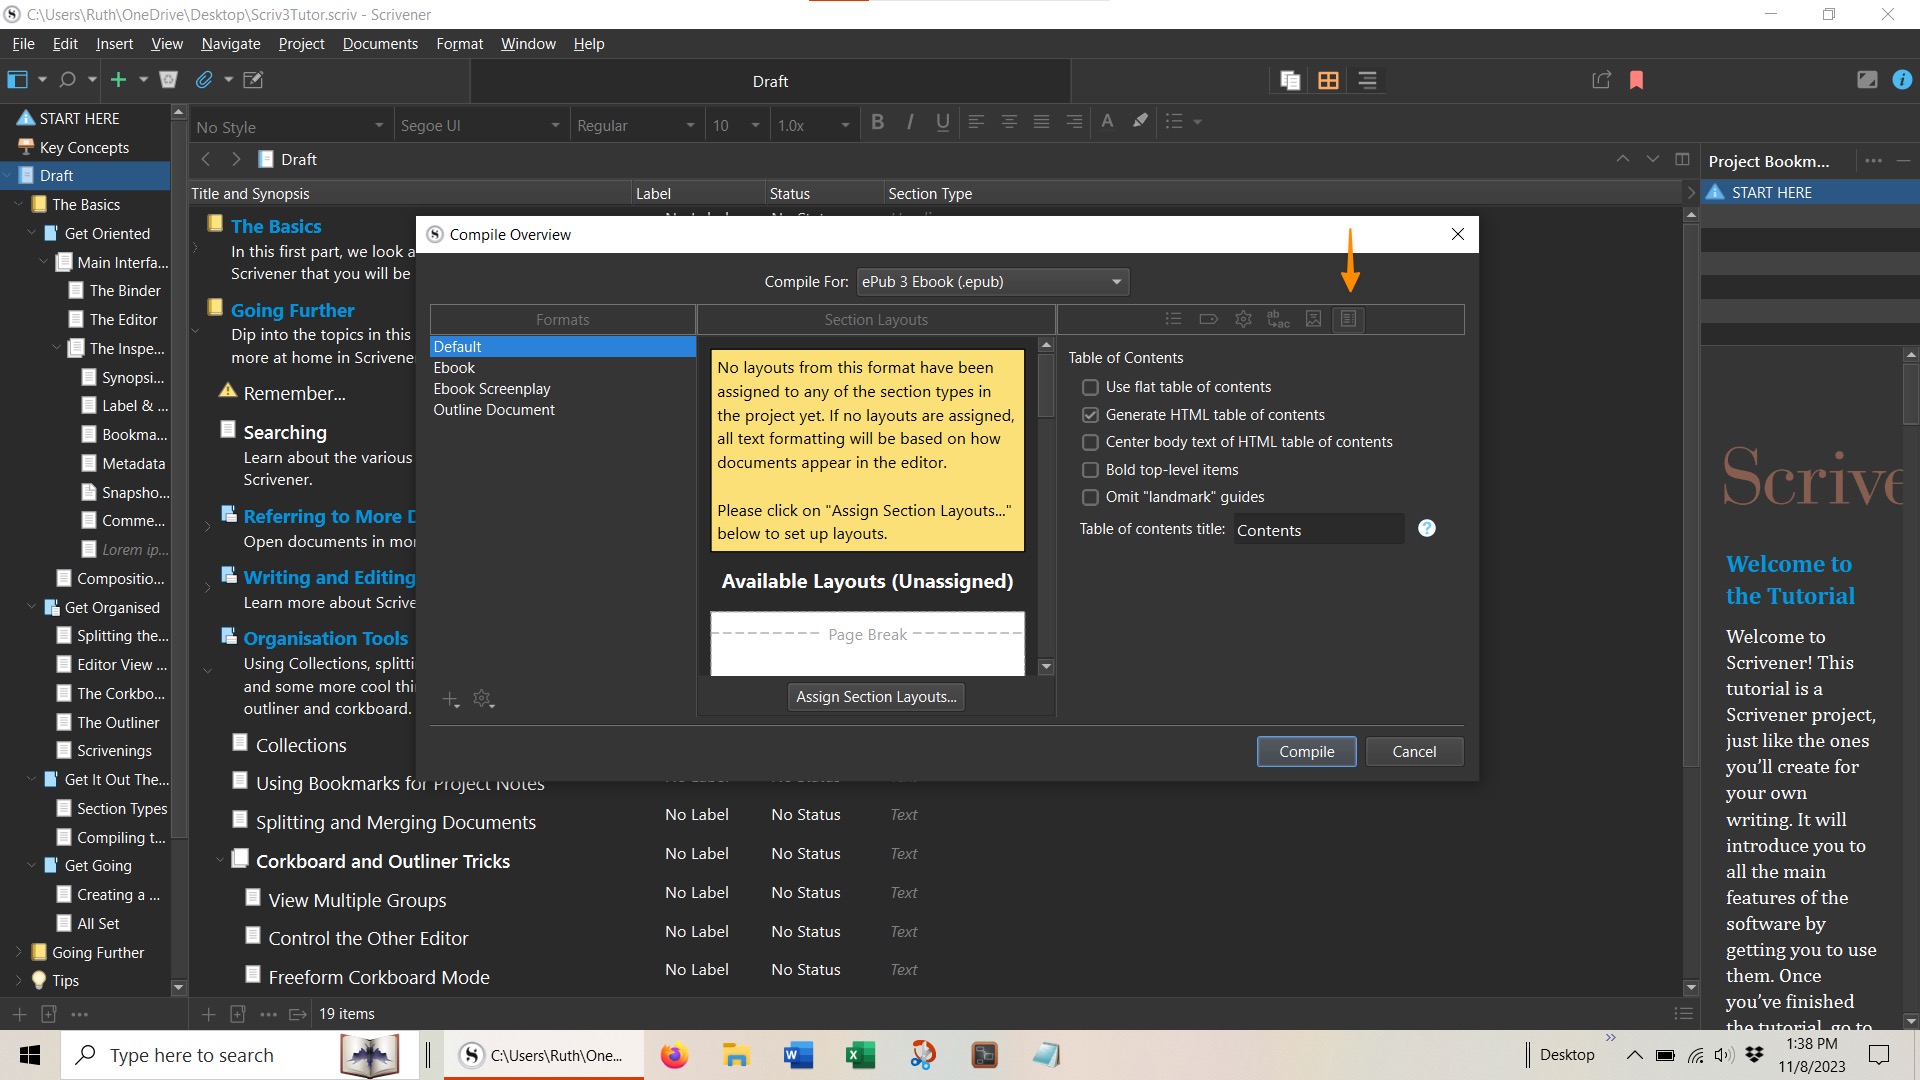
Task: Switch to Scrivenings document view icon
Action: [1290, 81]
